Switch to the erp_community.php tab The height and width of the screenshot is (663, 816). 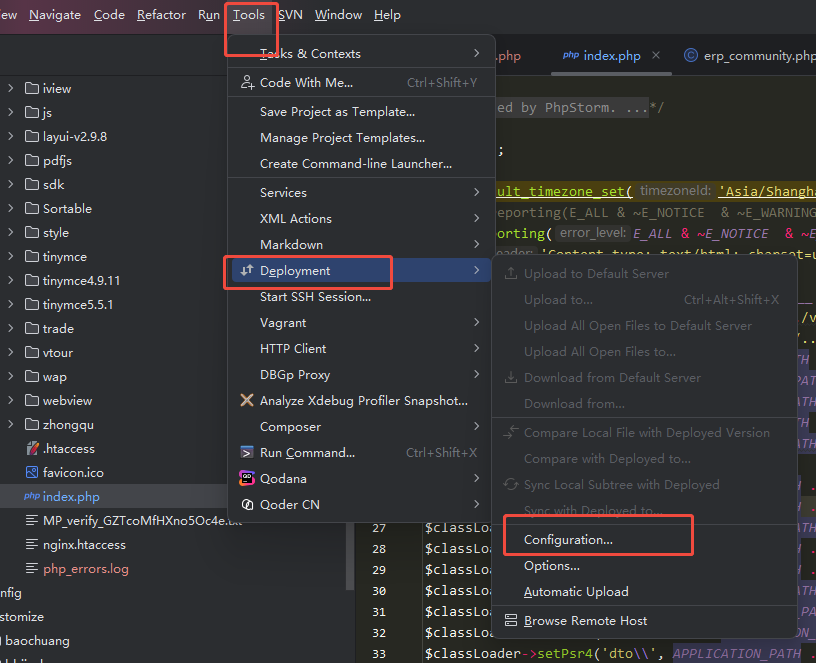749,55
